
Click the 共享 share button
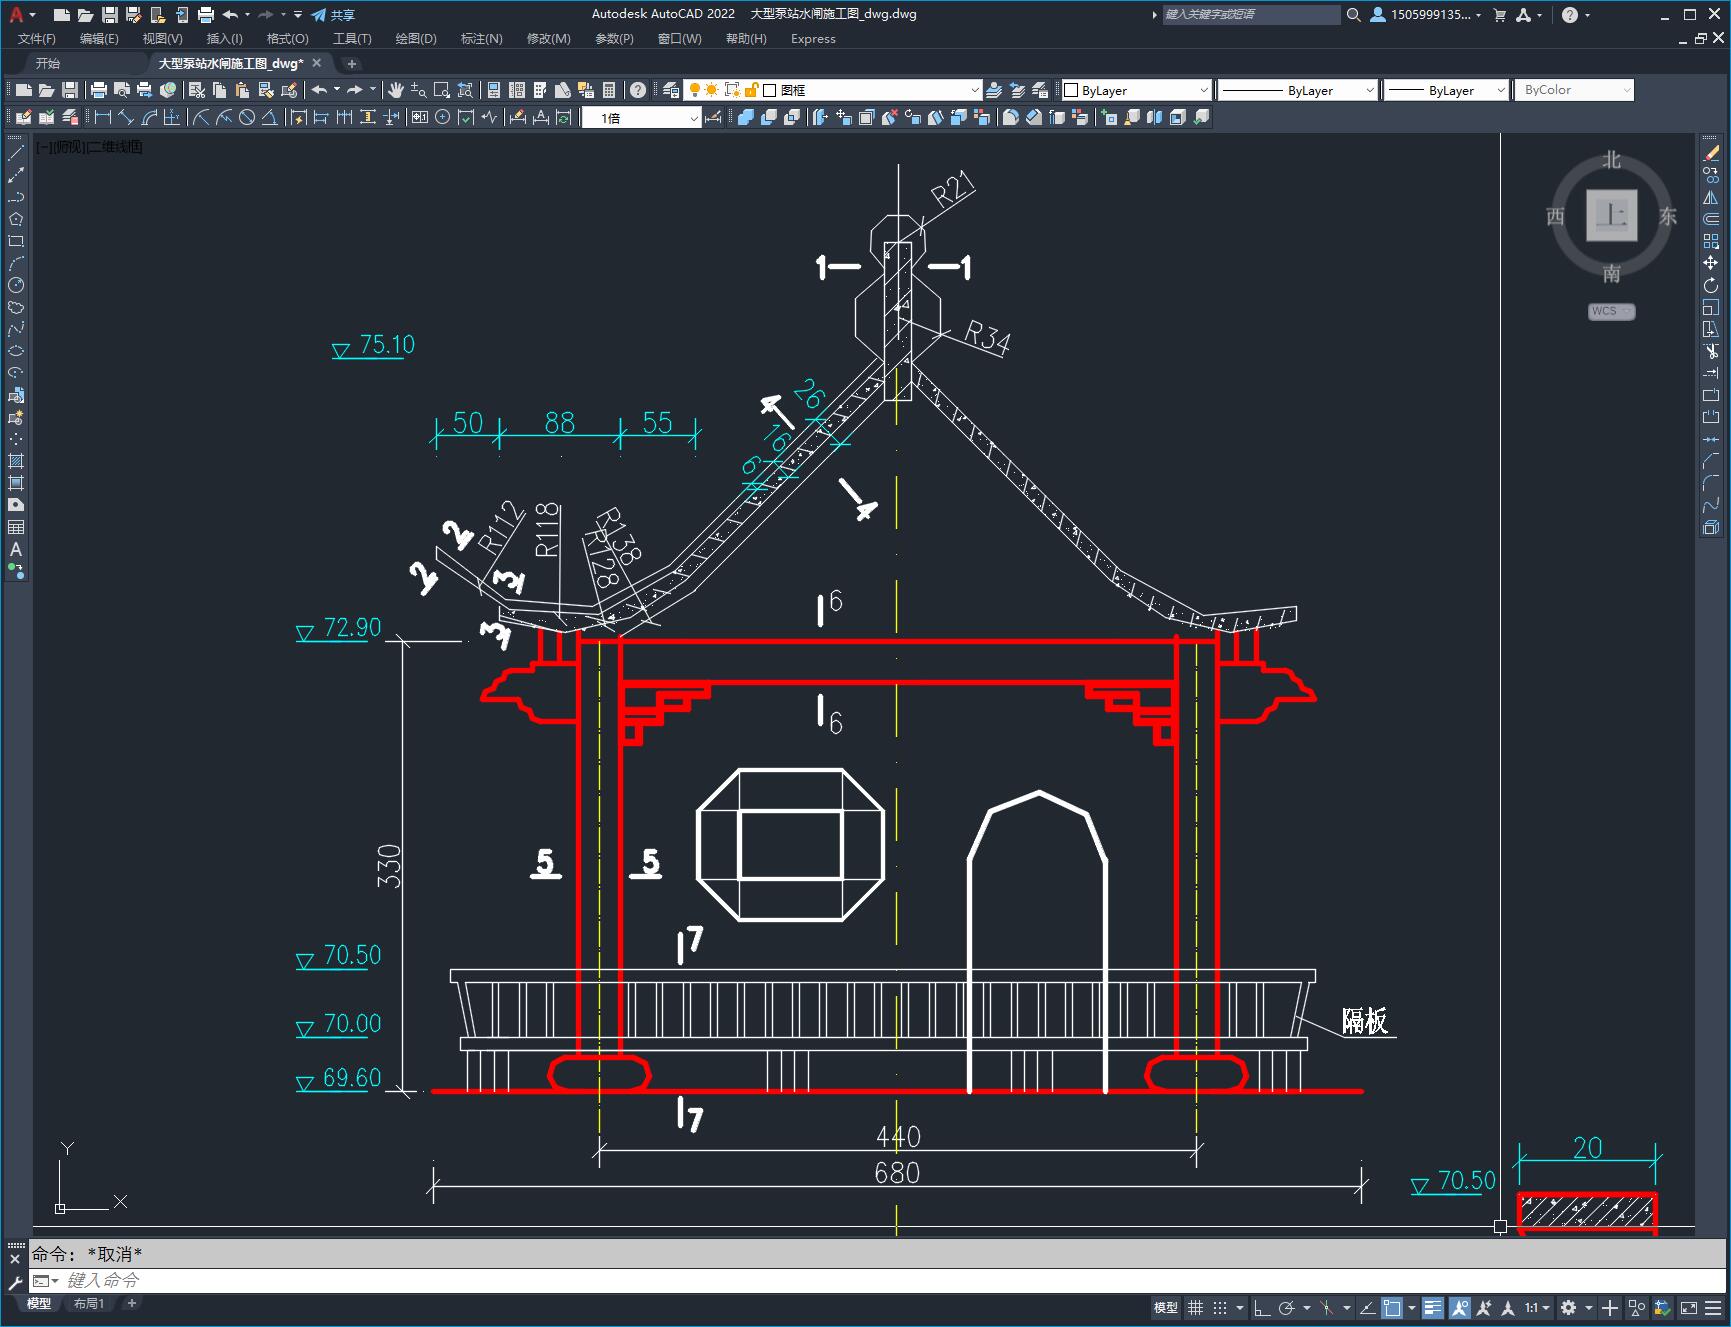(x=333, y=15)
